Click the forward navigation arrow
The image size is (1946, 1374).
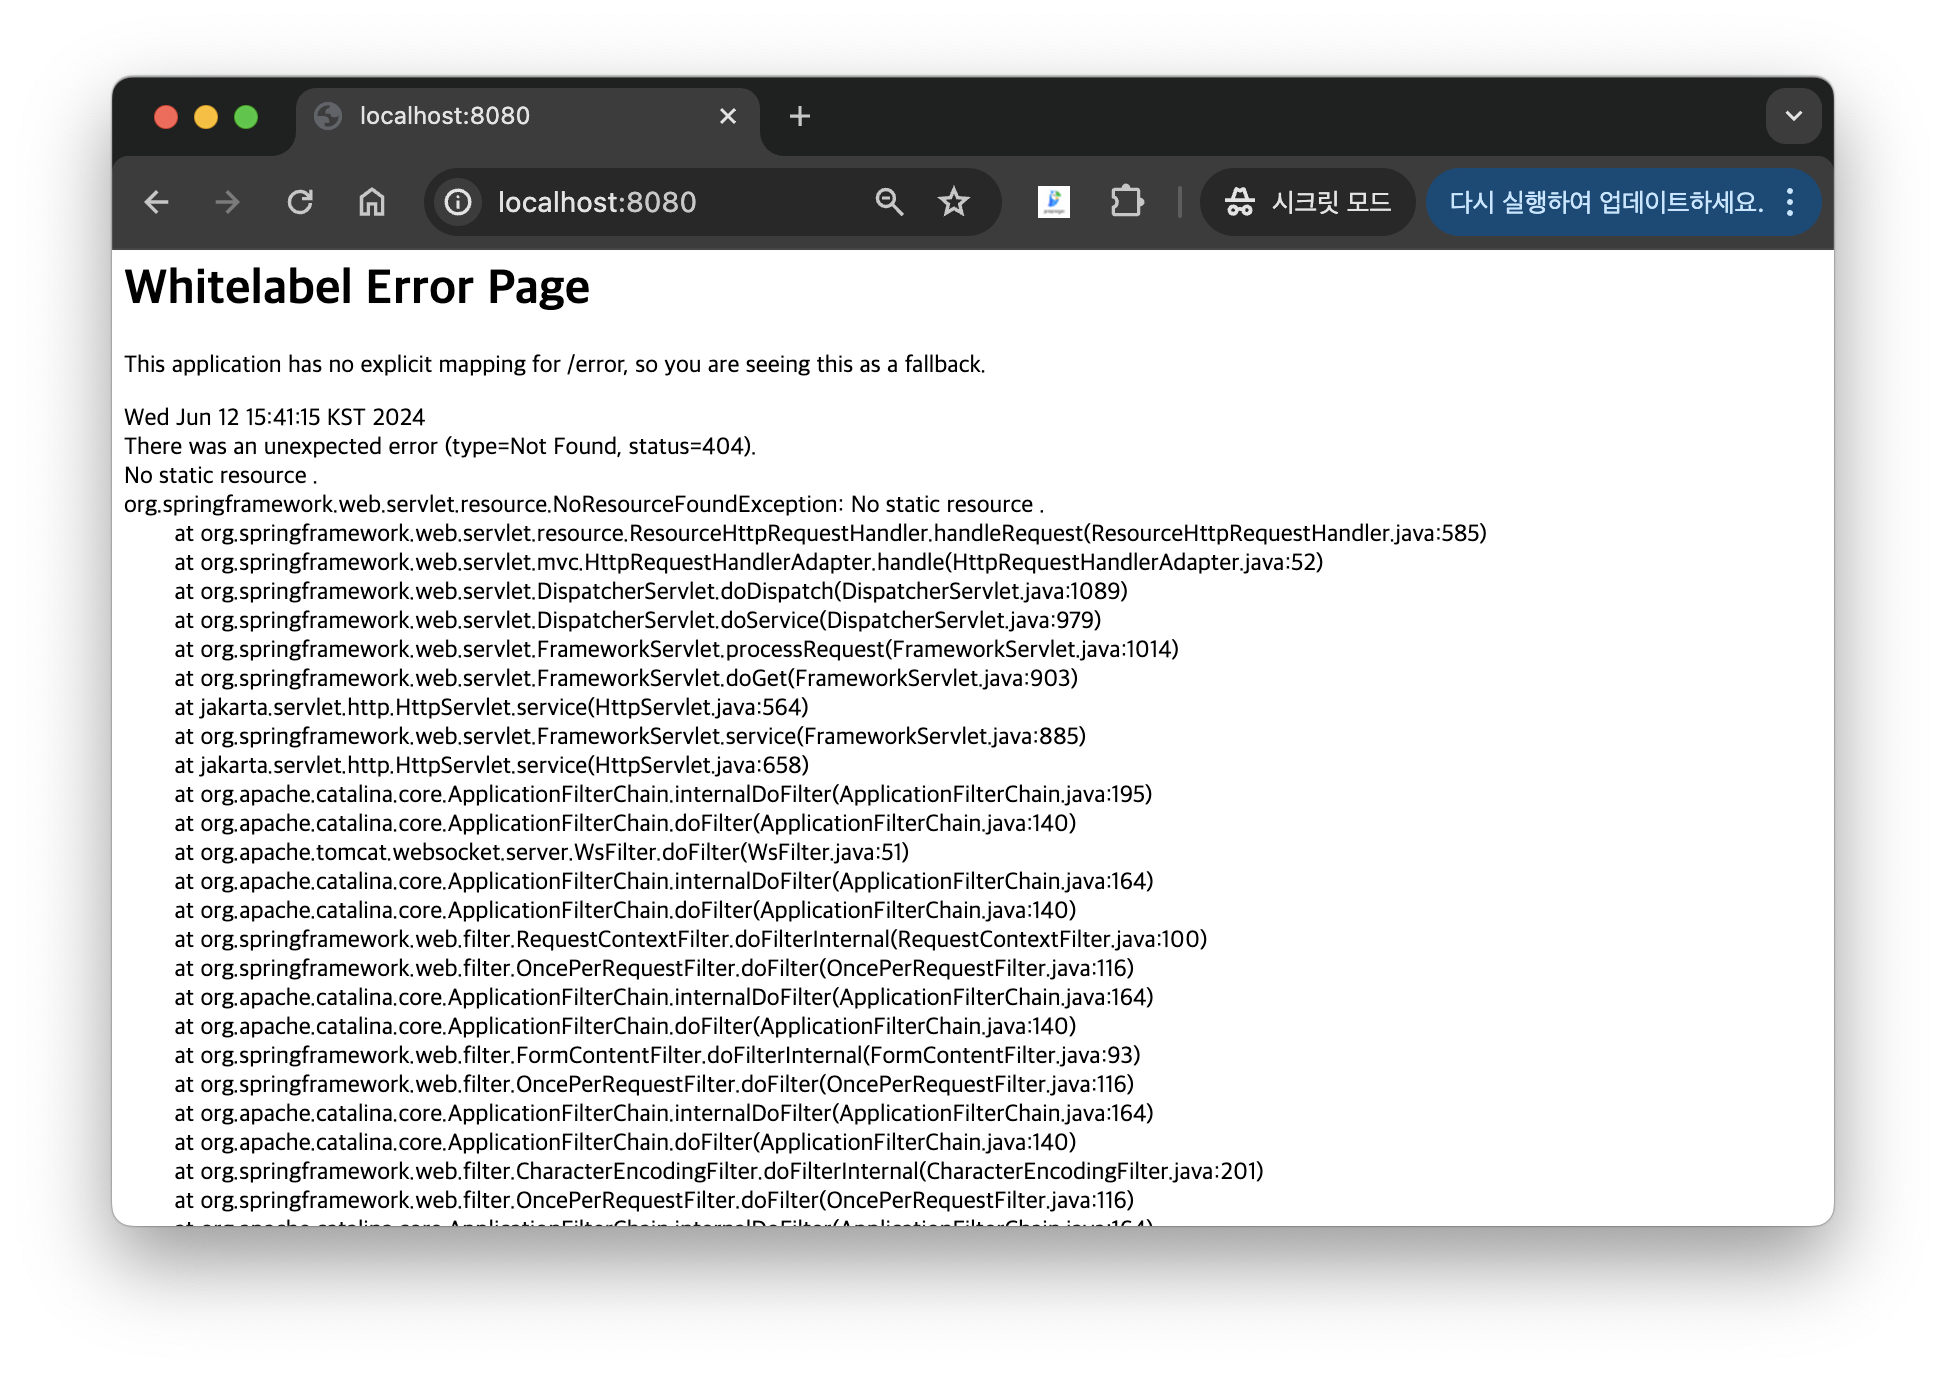pyautogui.click(x=228, y=202)
